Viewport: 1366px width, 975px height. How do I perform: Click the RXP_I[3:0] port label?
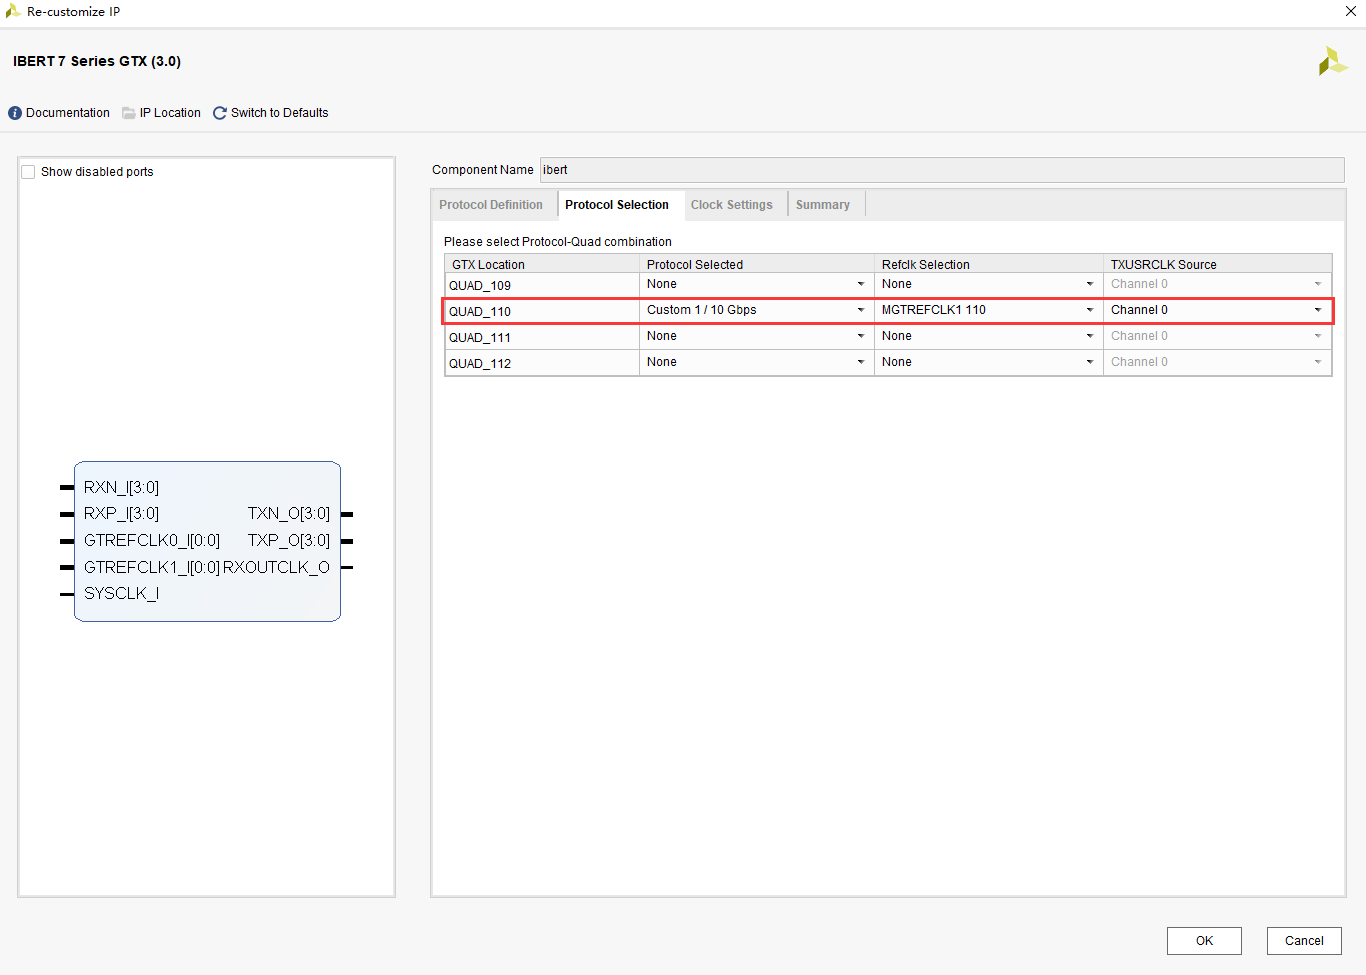tap(121, 513)
